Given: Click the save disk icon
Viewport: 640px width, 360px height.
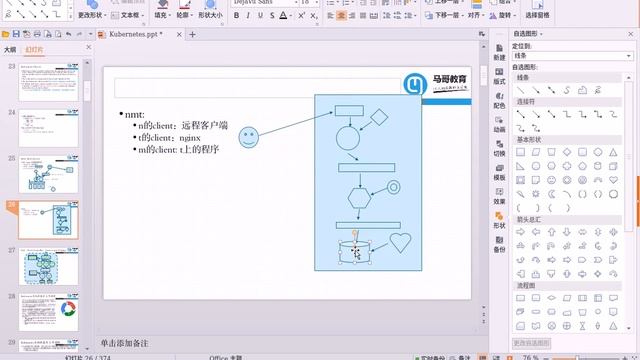Looking at the screenshot, I should click(x=16, y=34).
